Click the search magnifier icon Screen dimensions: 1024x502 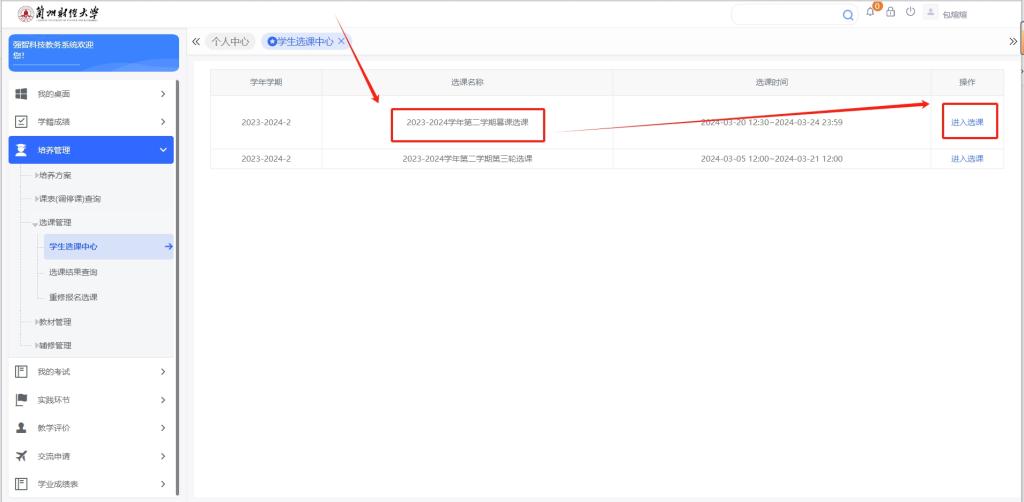[x=848, y=15]
